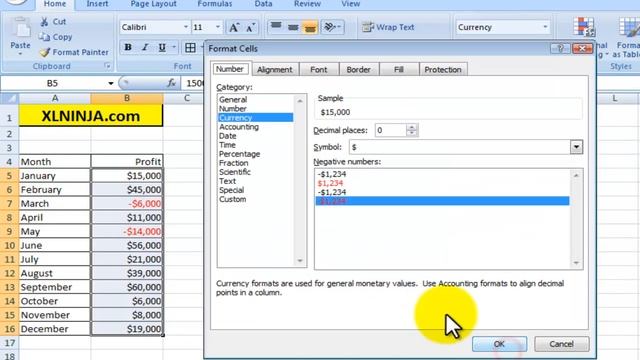This screenshot has width=640, height=360.
Task: Click the Decimal places input field
Action: pyautogui.click(x=391, y=130)
